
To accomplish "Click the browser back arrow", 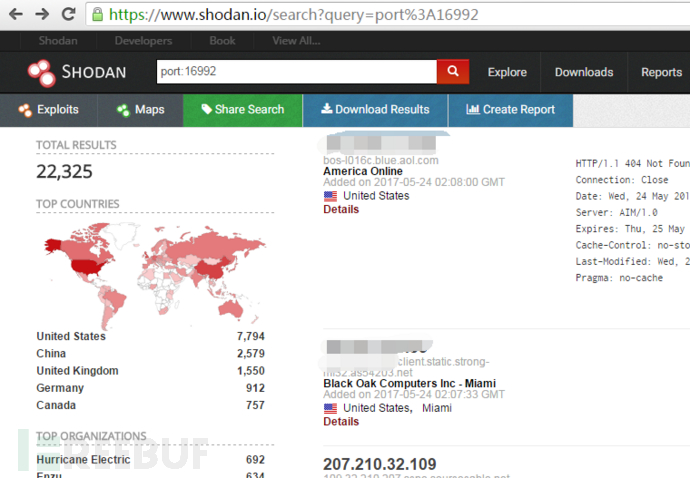I will click(x=16, y=14).
